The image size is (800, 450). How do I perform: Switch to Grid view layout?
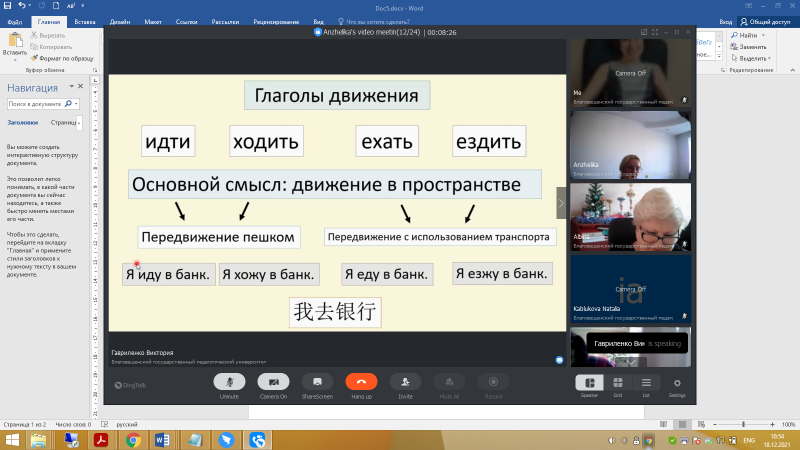tap(618, 382)
